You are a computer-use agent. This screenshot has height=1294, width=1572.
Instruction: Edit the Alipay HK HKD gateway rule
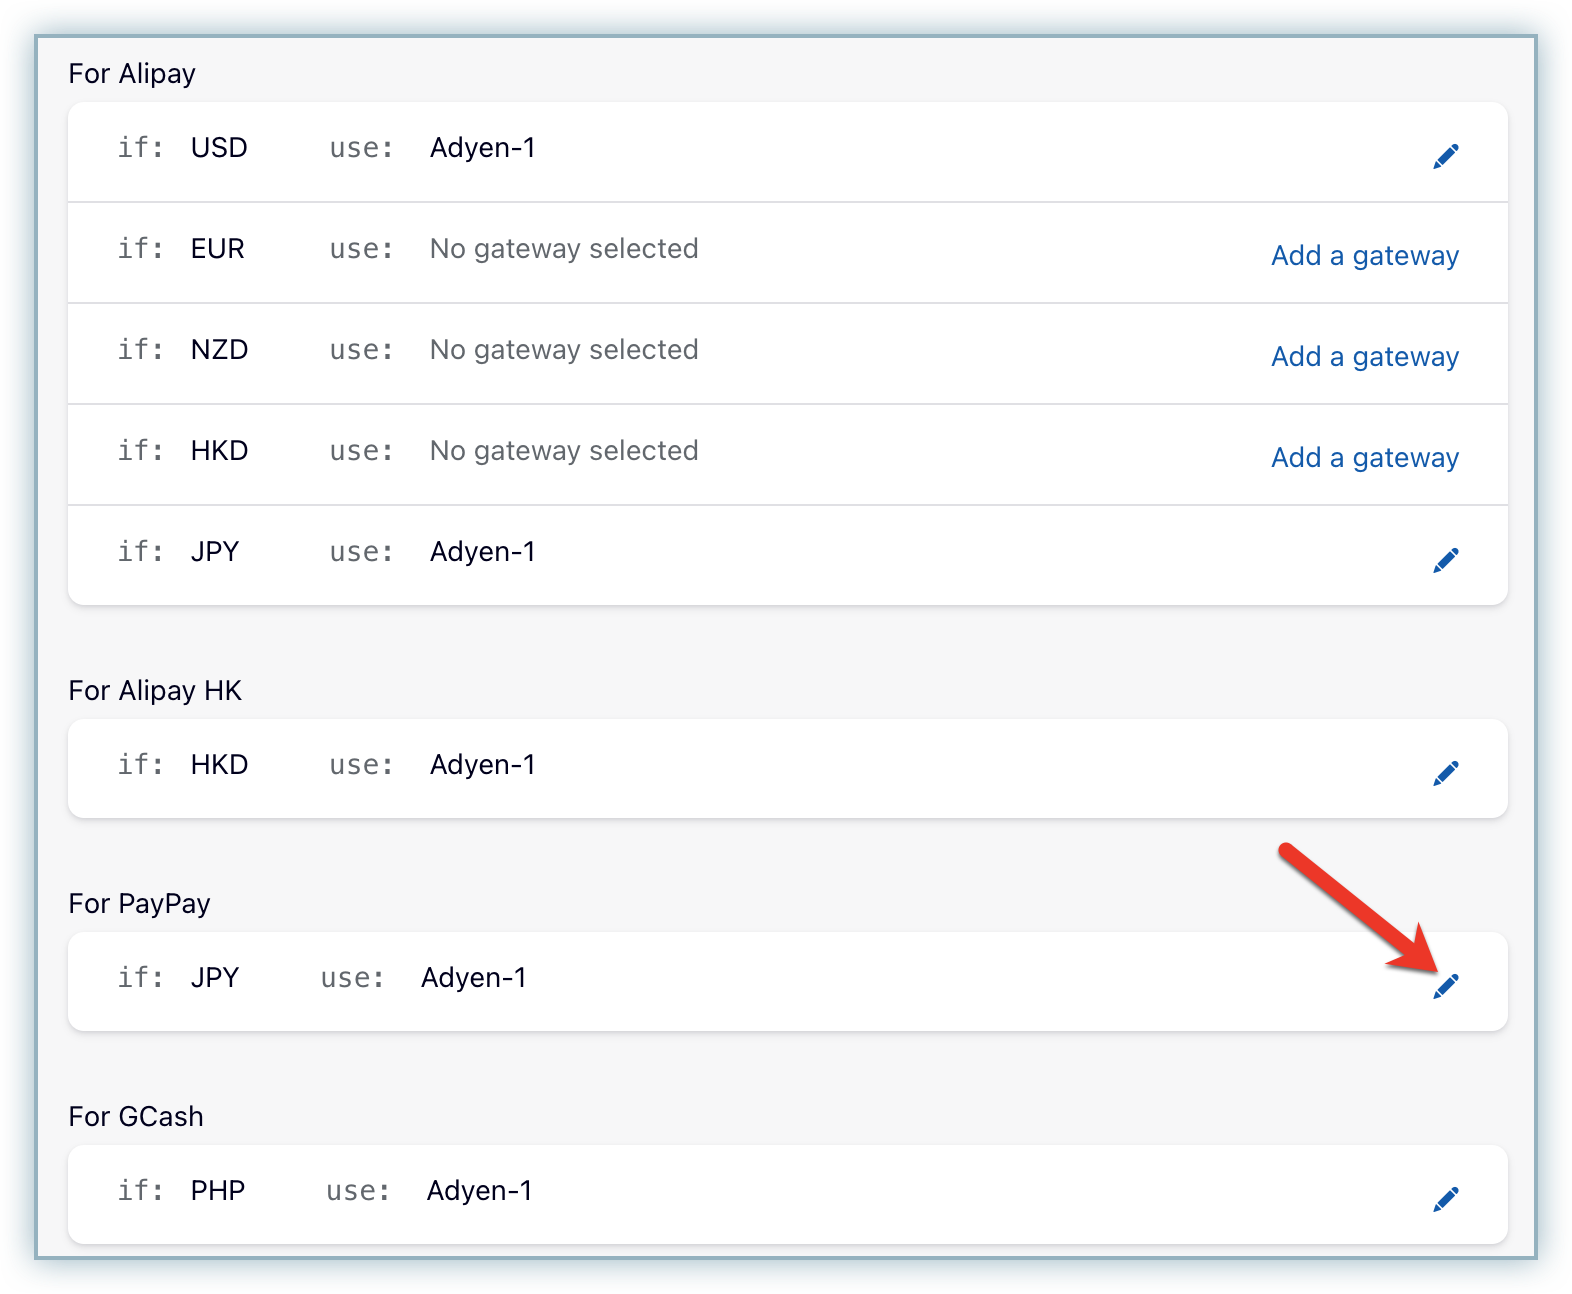tap(1446, 773)
